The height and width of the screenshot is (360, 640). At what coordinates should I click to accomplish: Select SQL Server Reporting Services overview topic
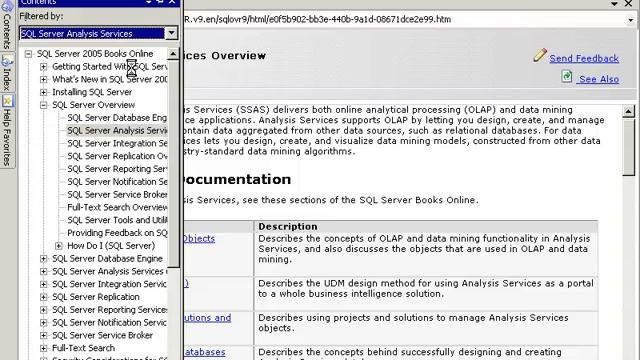(x=117, y=169)
